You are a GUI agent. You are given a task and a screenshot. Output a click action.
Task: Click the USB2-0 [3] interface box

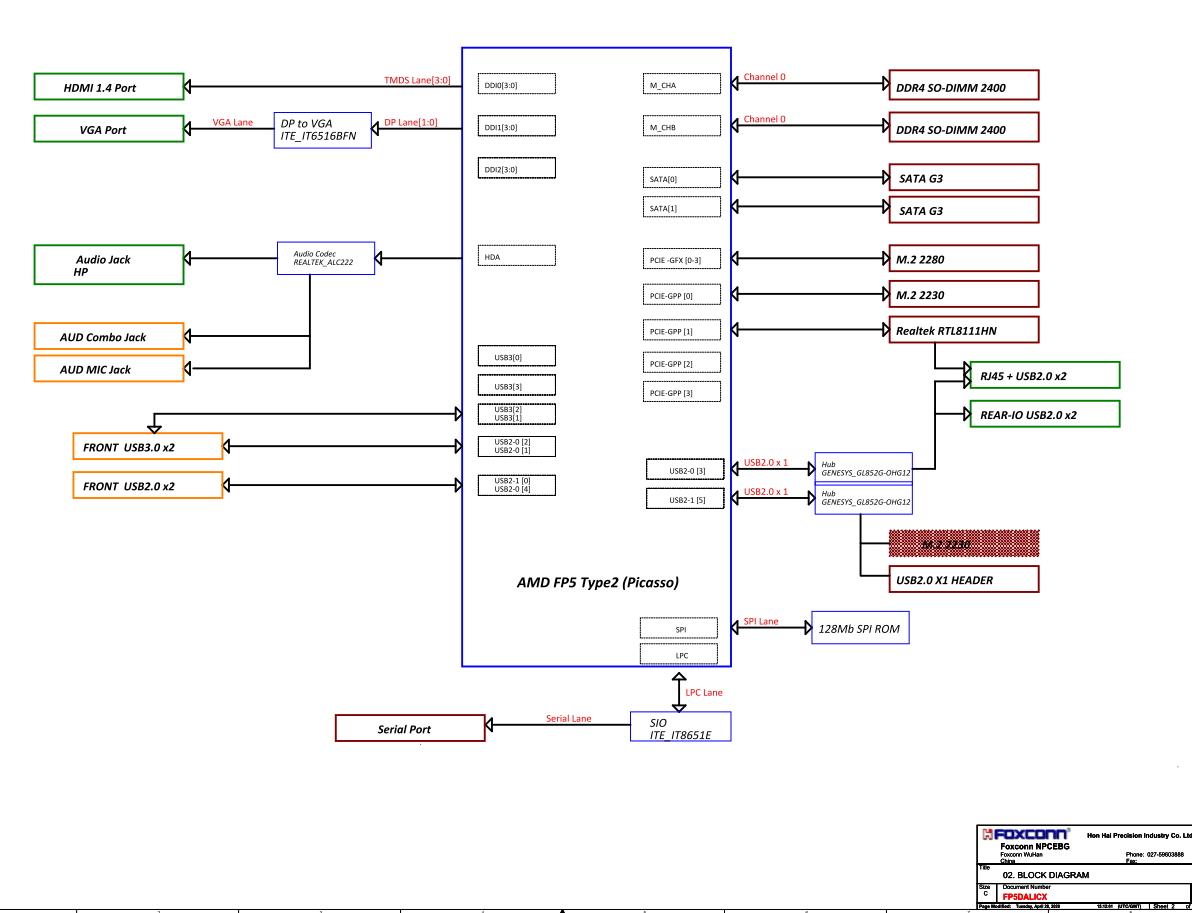point(685,470)
